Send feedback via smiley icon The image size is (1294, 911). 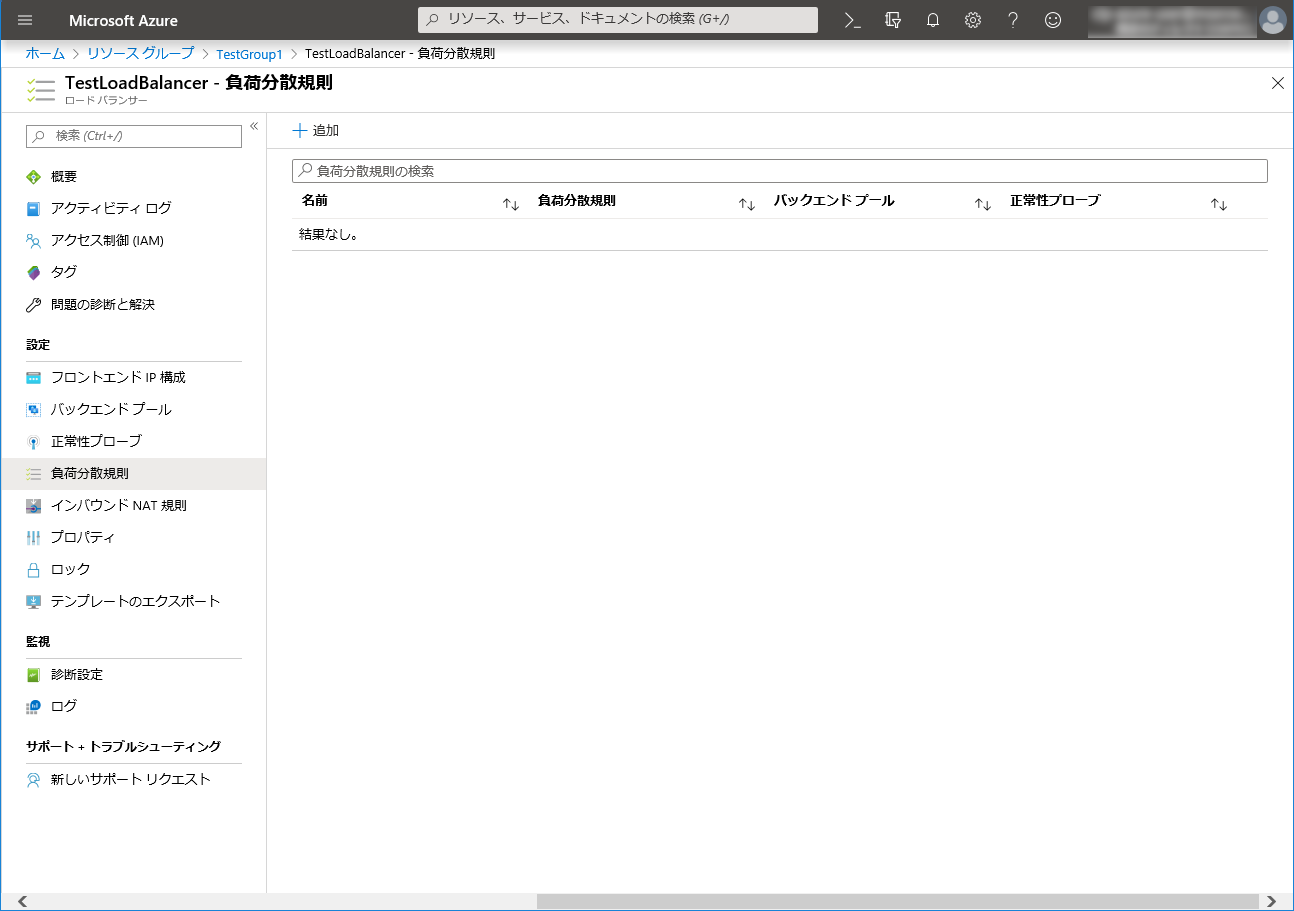[1052, 20]
